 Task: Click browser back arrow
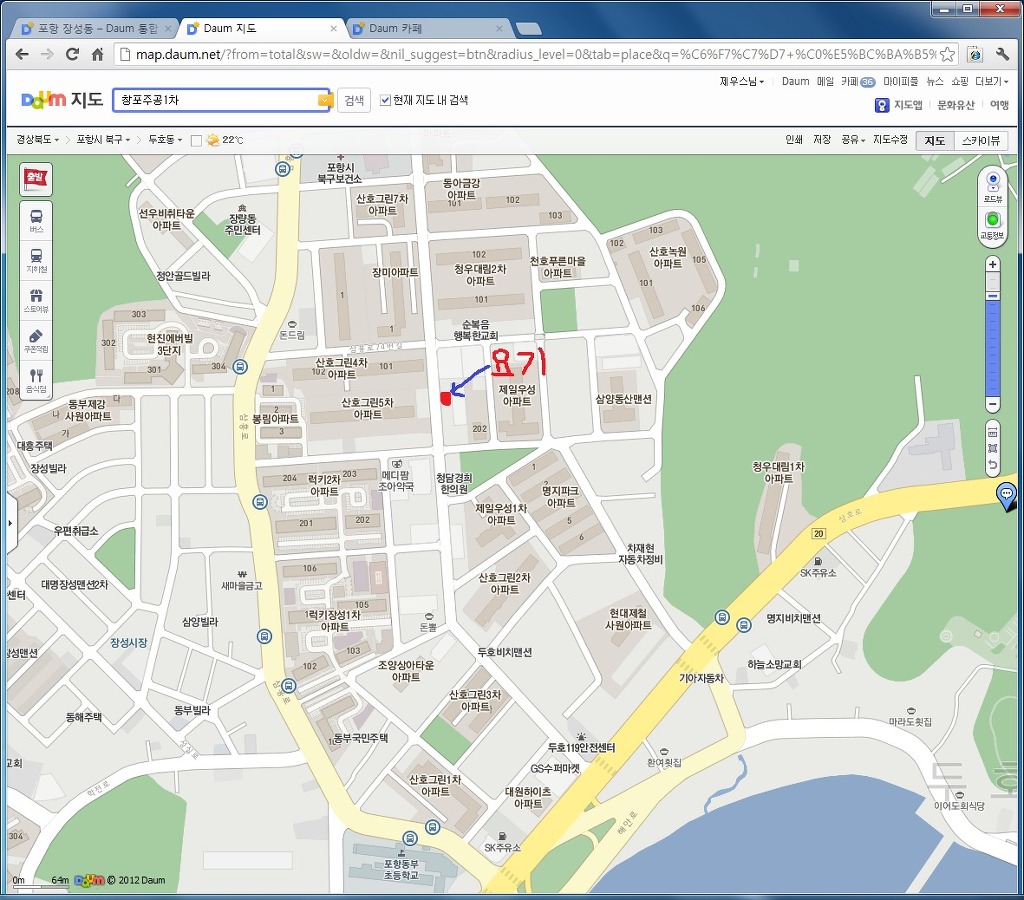pos(22,54)
